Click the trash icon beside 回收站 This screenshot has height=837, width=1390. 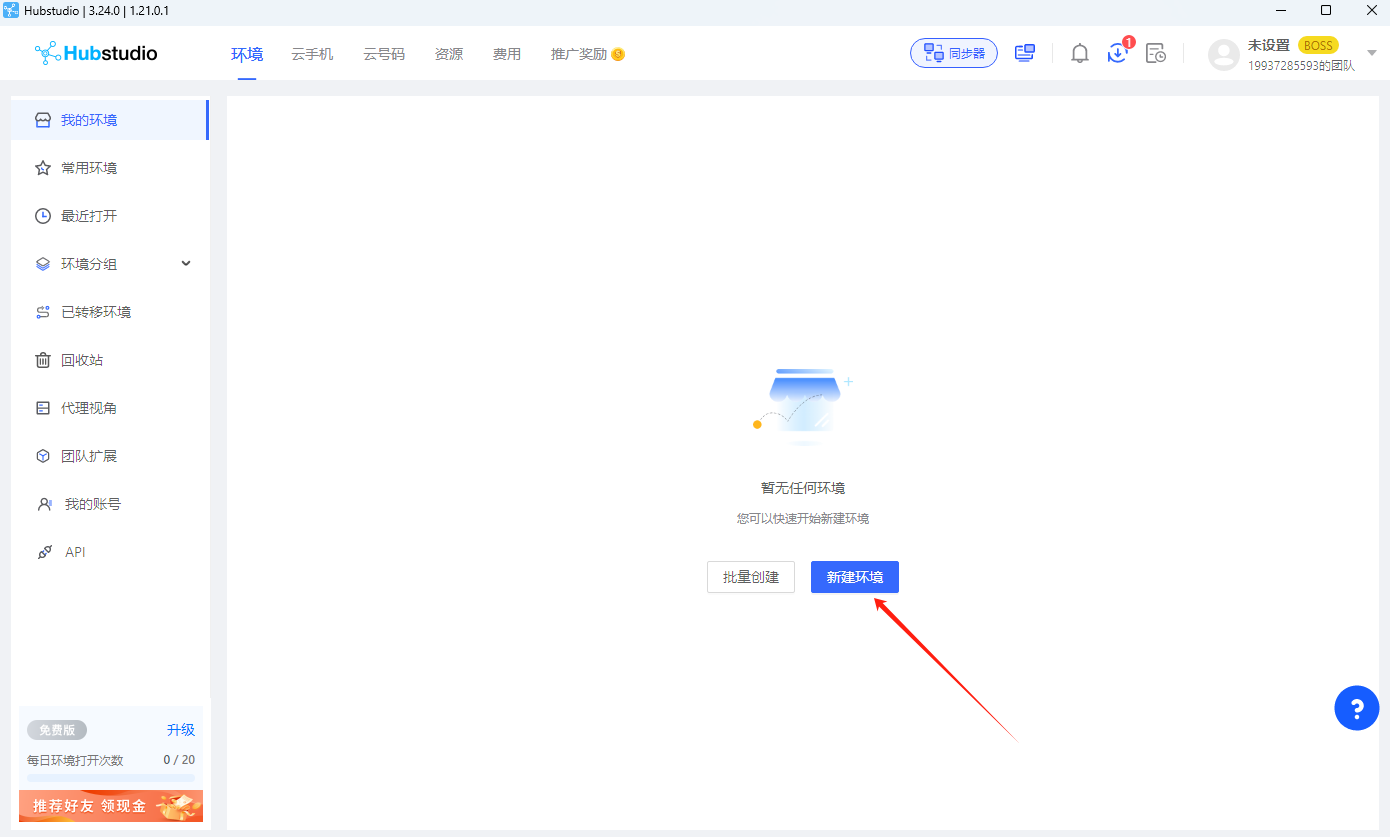click(x=43, y=360)
